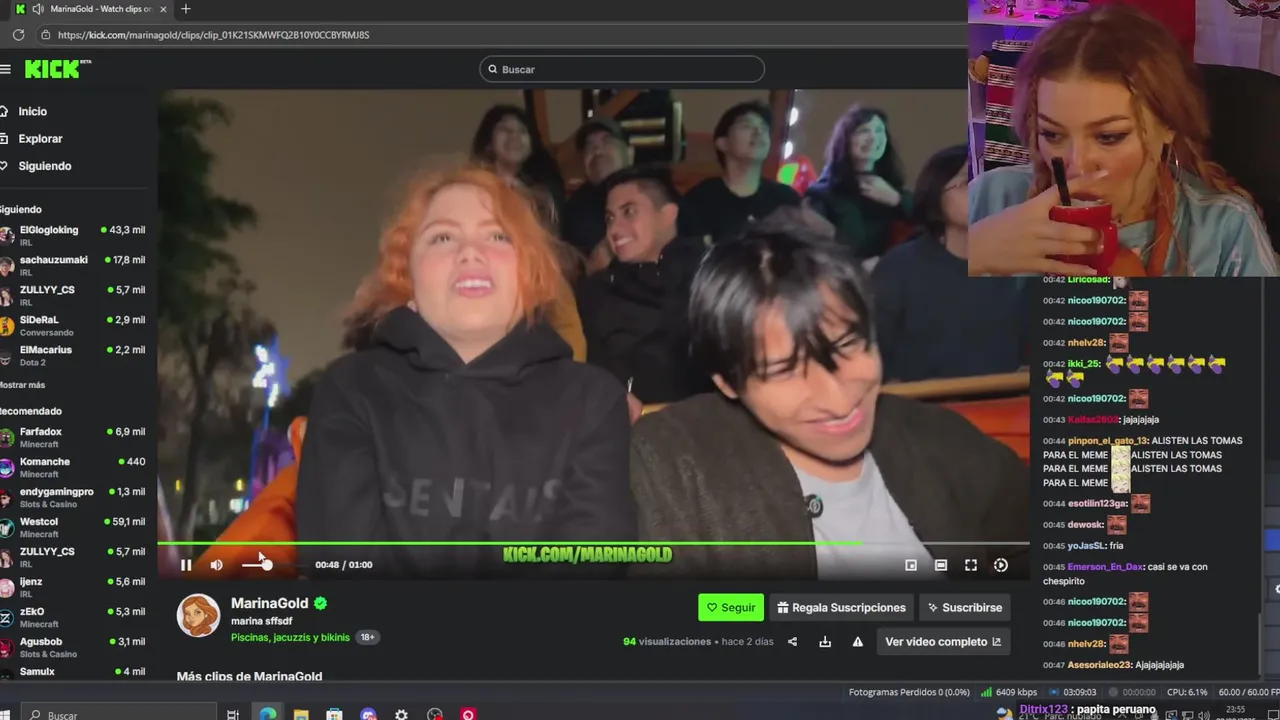Image resolution: width=1280 pixels, height=720 pixels.
Task: Open Komanche recommended channel
Action: point(73,467)
